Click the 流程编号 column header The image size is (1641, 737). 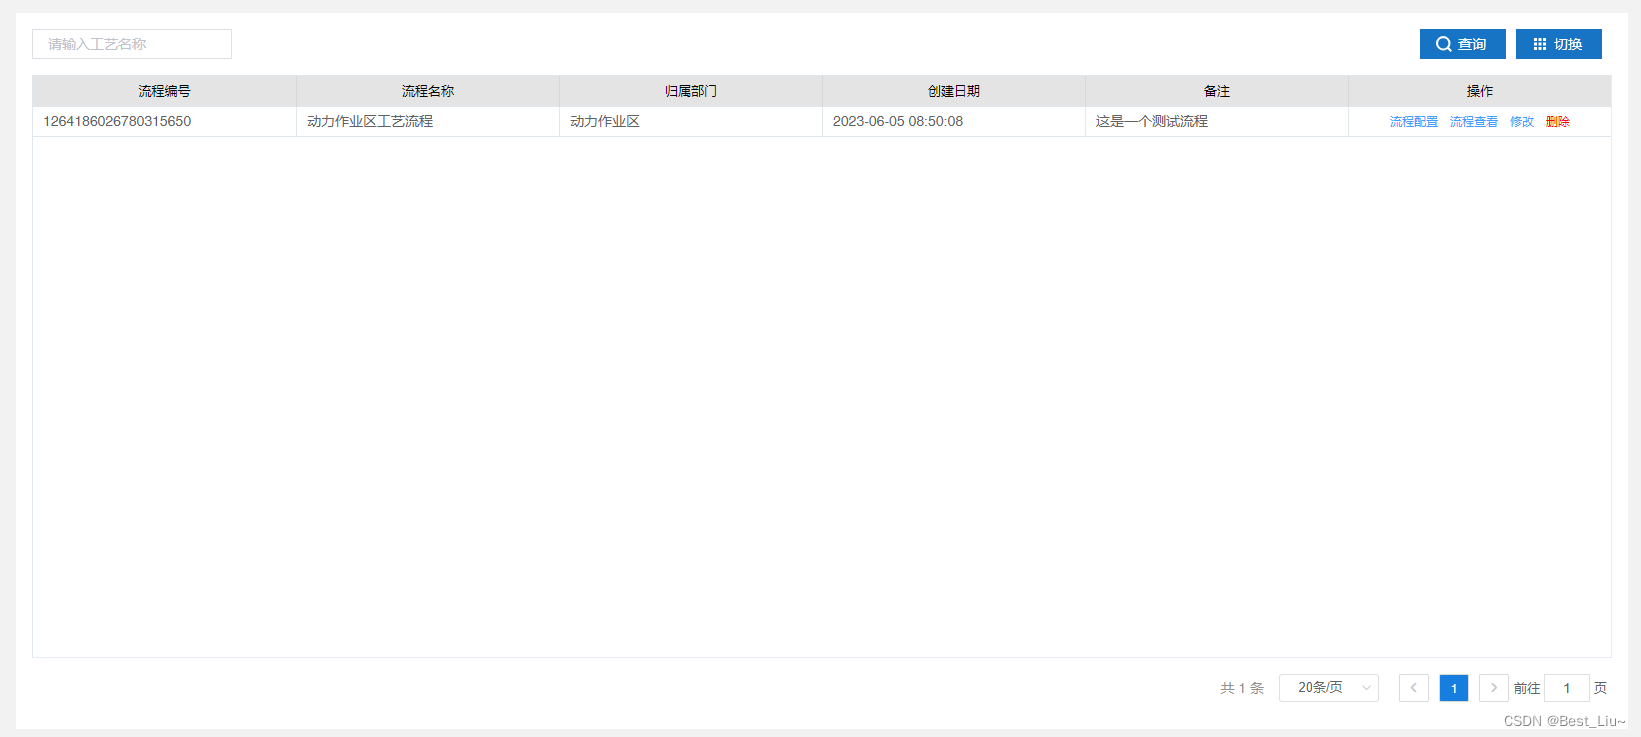point(164,91)
